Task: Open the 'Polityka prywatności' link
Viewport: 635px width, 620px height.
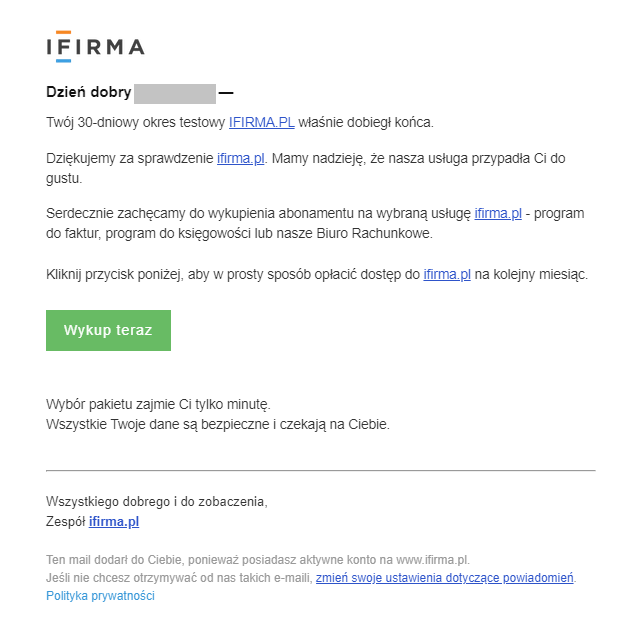Action: 100,596
